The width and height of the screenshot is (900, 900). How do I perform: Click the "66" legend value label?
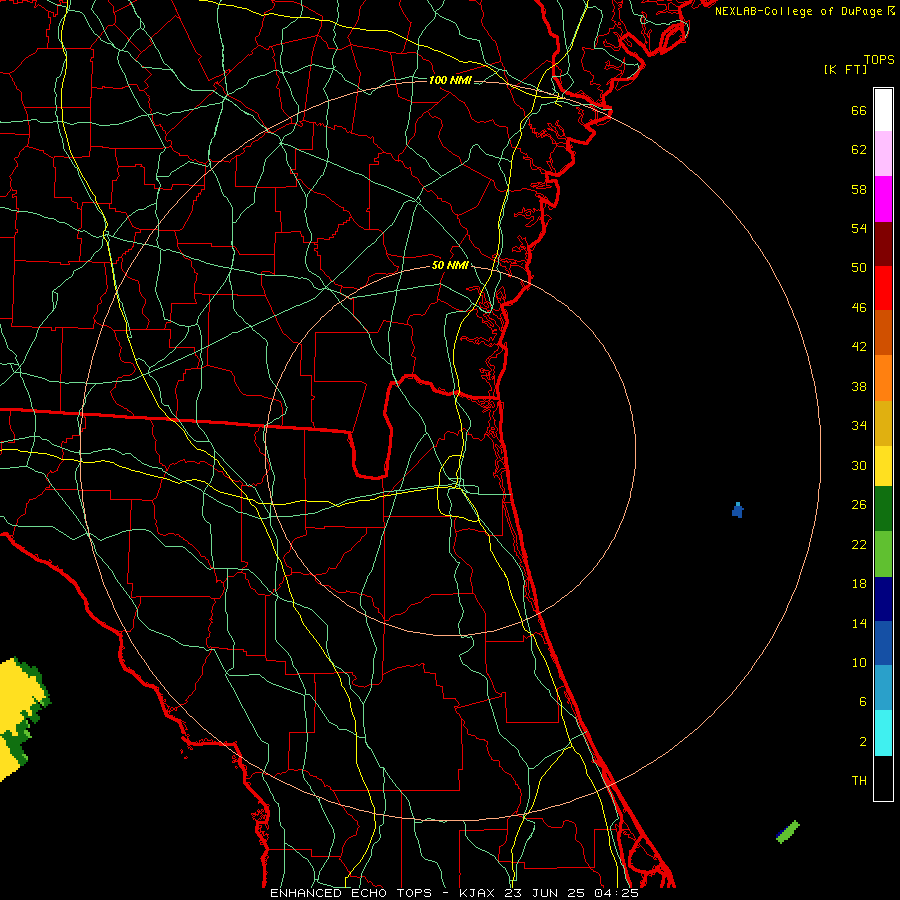(x=859, y=110)
